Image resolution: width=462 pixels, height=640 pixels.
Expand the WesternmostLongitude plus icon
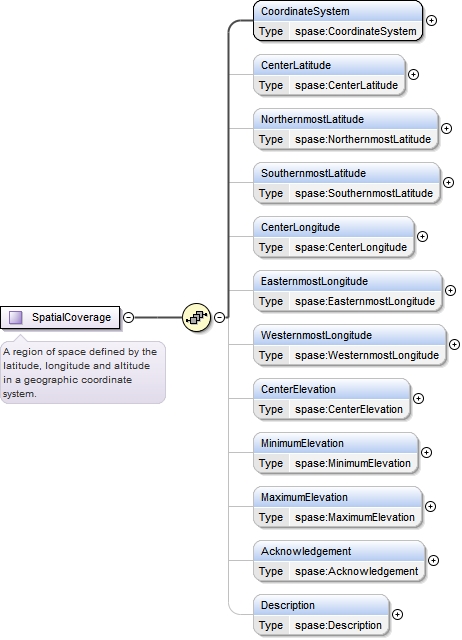pyautogui.click(x=455, y=344)
